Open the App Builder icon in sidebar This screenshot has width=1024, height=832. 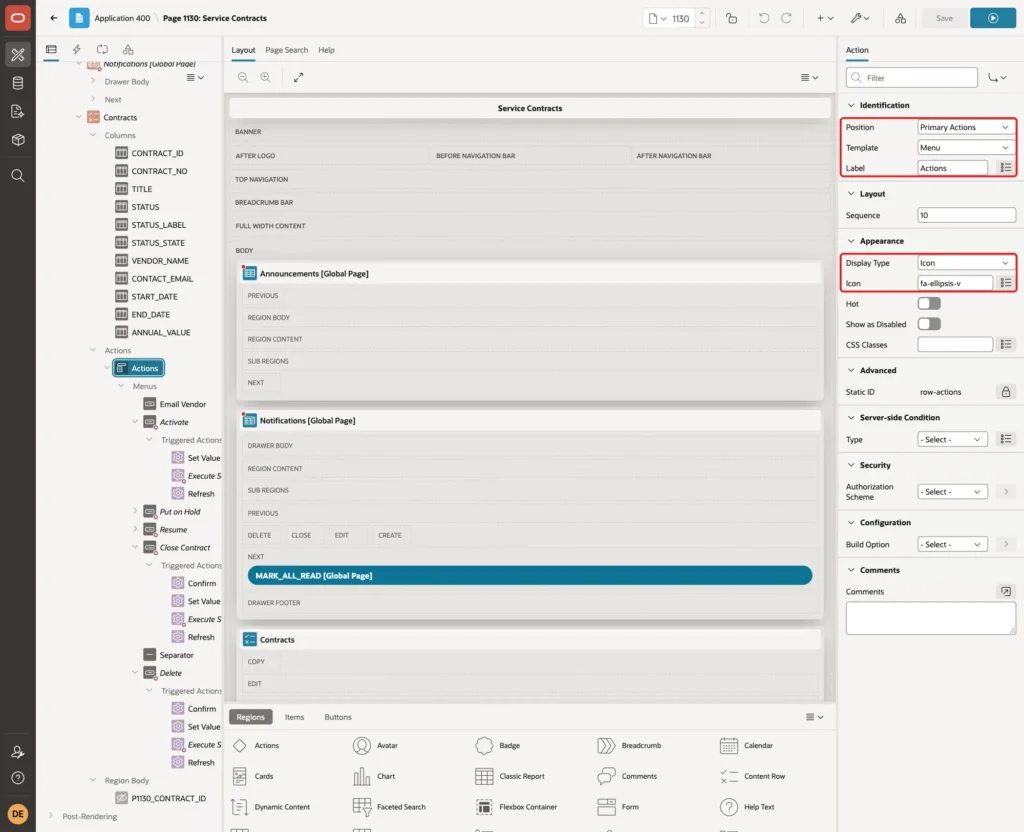[18, 55]
